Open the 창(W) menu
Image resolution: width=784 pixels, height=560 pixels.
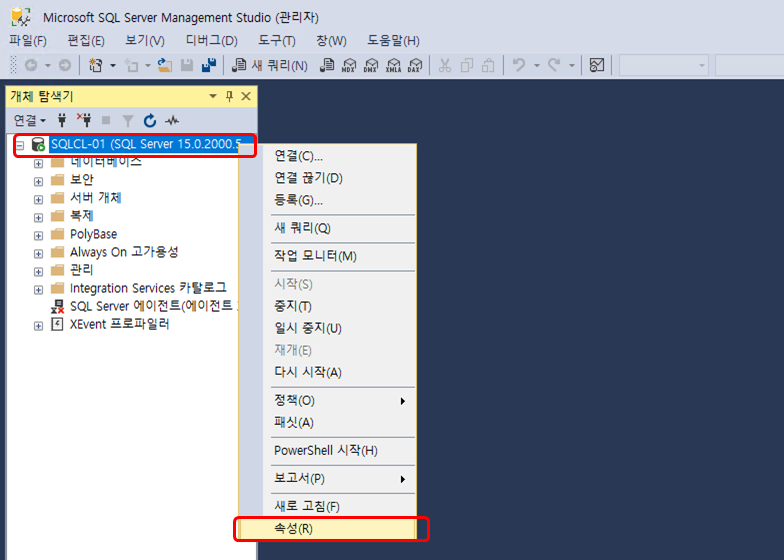[x=331, y=40]
